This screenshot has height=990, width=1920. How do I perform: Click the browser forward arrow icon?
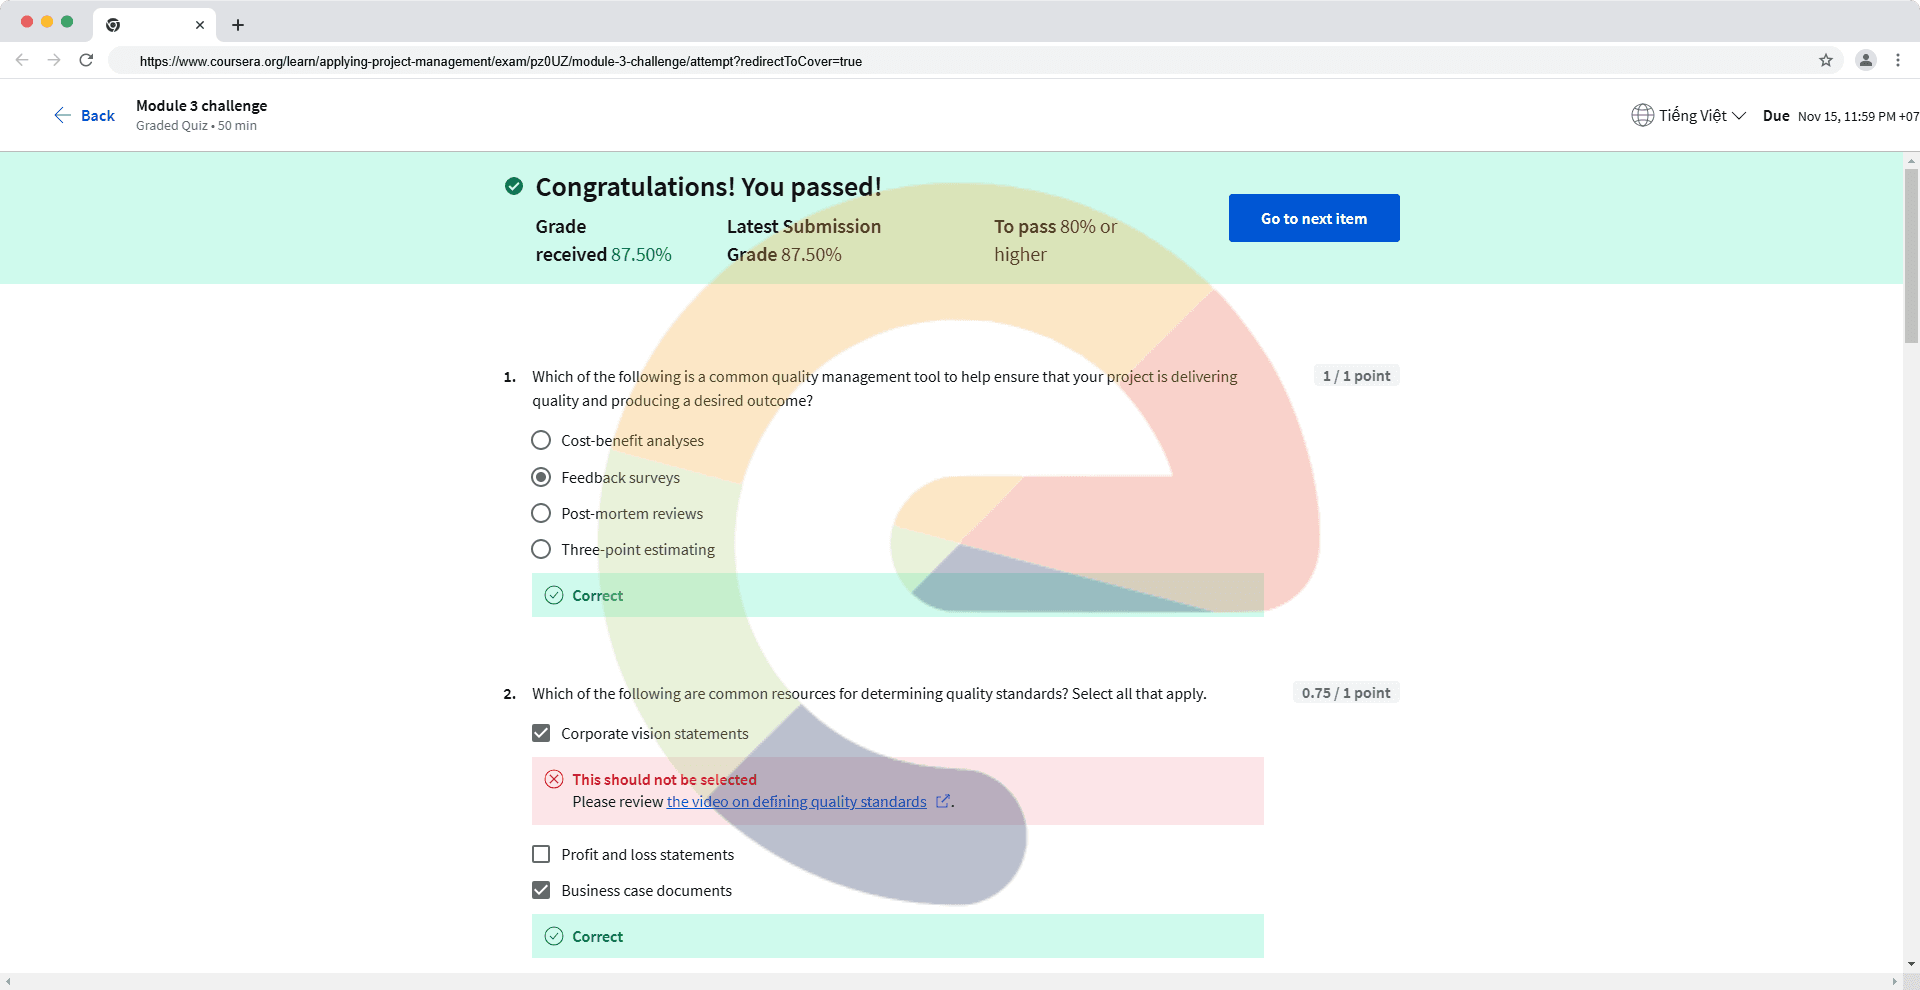(54, 60)
